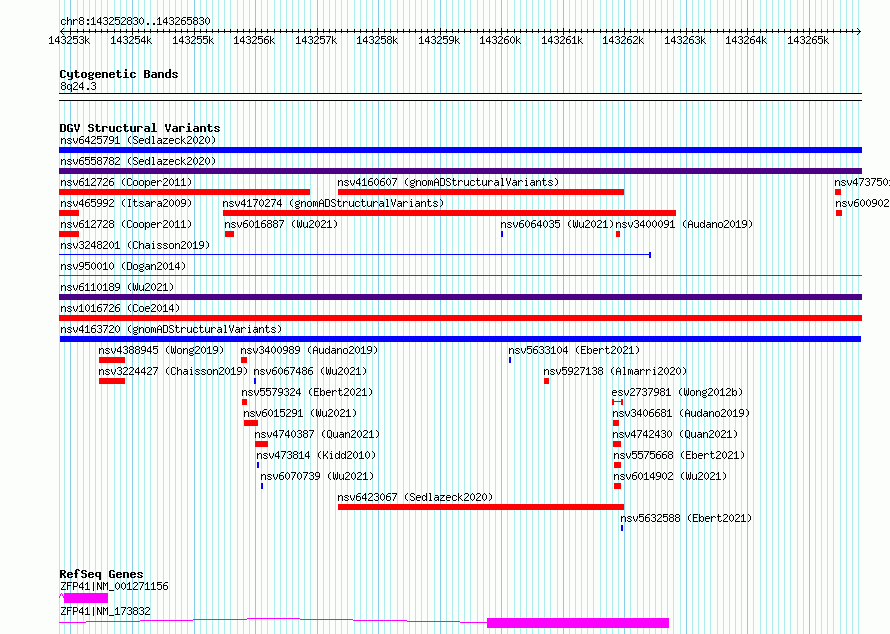The height and width of the screenshot is (634, 890).
Task: Click the red bar under nsv612726 (Cooper2011)
Action: click(x=184, y=192)
